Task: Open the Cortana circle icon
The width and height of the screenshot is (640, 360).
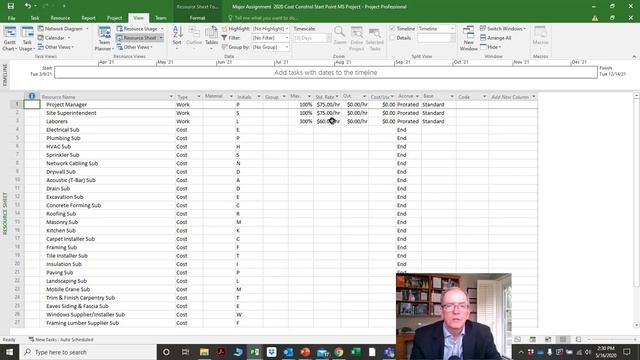Action: tap(166, 352)
